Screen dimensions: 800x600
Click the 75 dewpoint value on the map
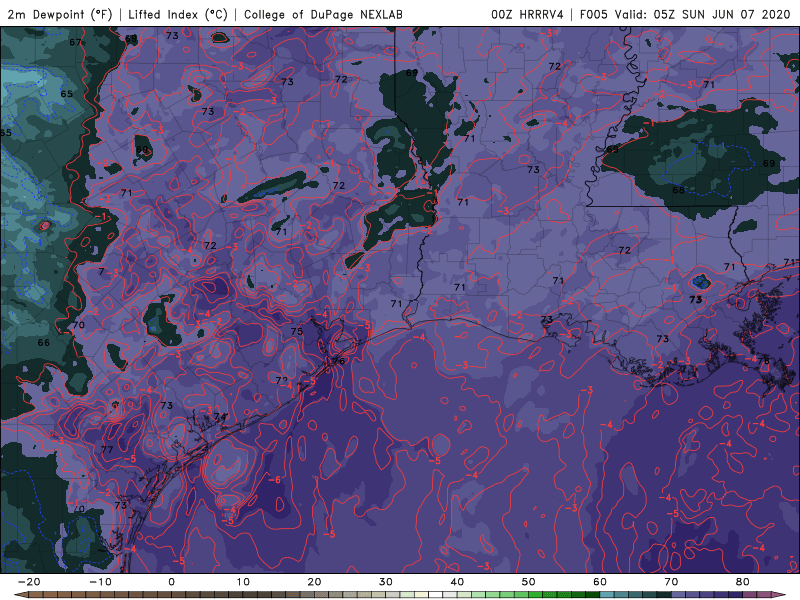point(297,331)
